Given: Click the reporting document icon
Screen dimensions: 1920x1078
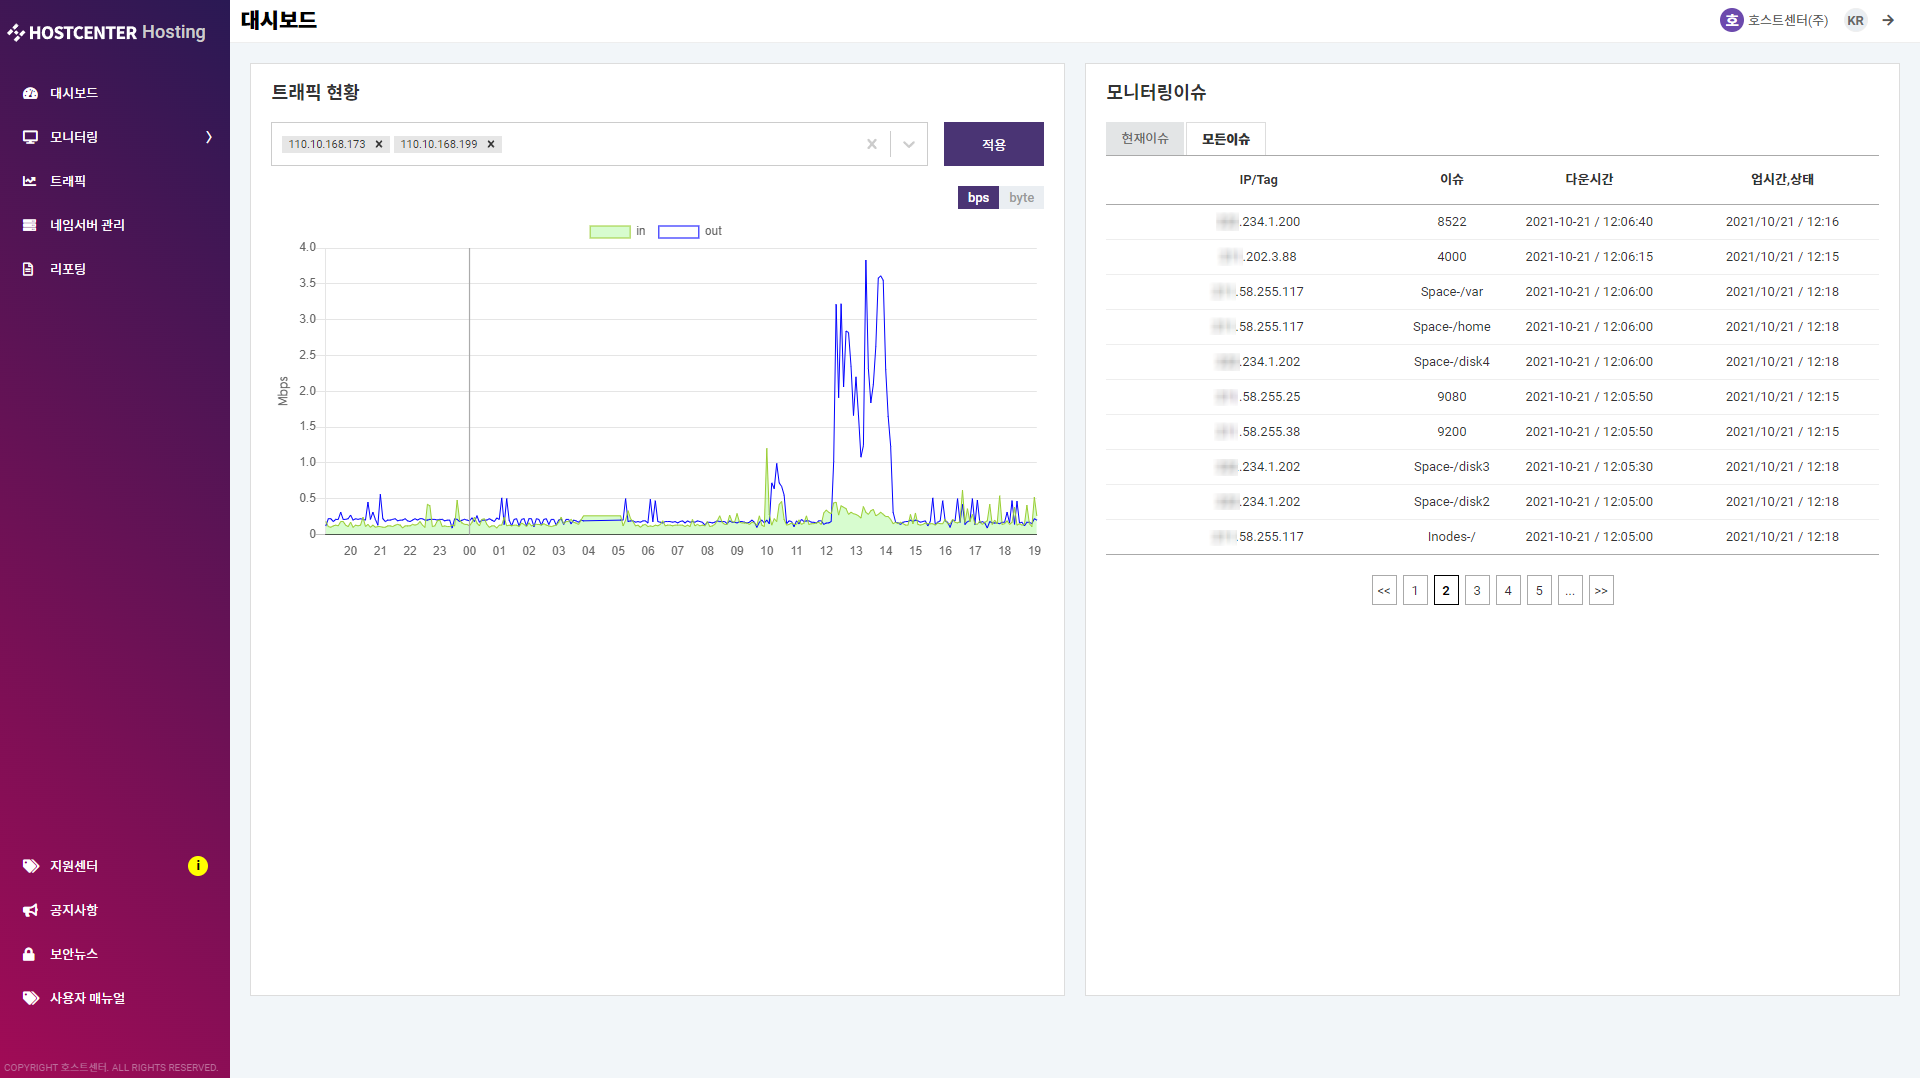Looking at the screenshot, I should click(29, 269).
